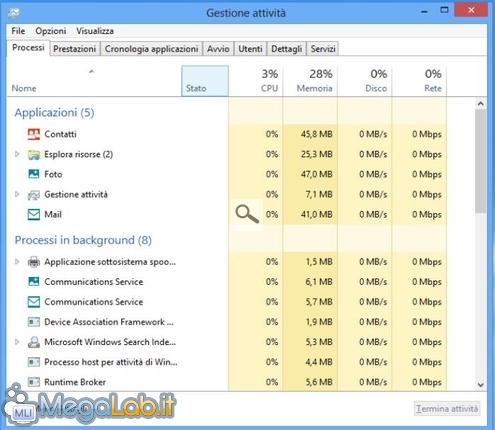Click the Termina attività button
The image size is (495, 430).
pyautogui.click(x=447, y=409)
